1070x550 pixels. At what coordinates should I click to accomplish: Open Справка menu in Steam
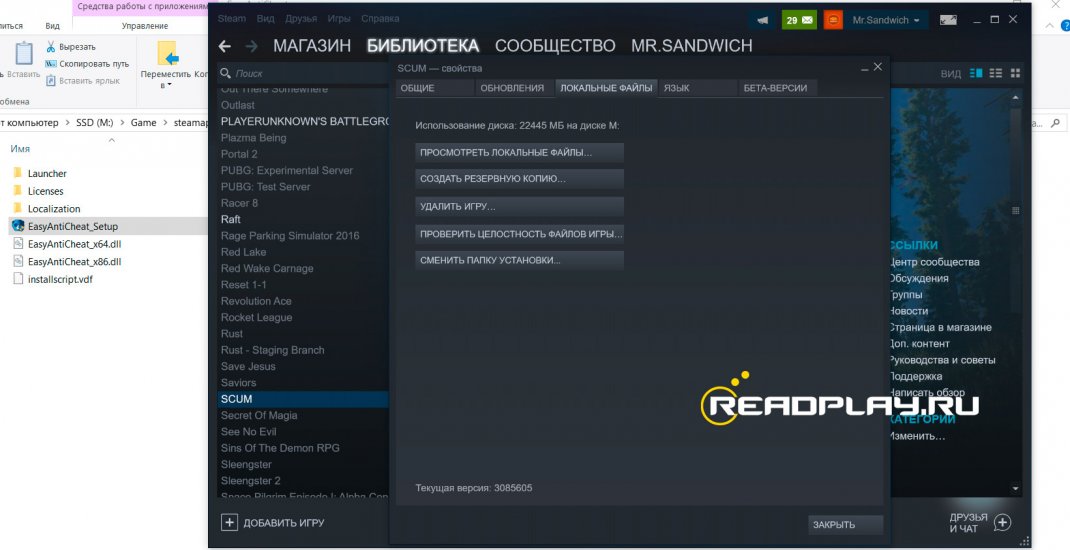coord(380,18)
